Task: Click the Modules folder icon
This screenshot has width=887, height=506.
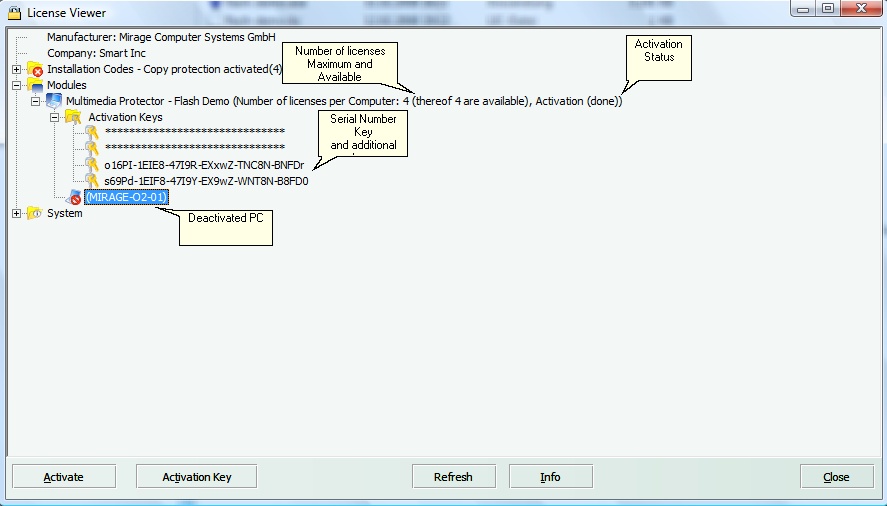Action: (35, 86)
